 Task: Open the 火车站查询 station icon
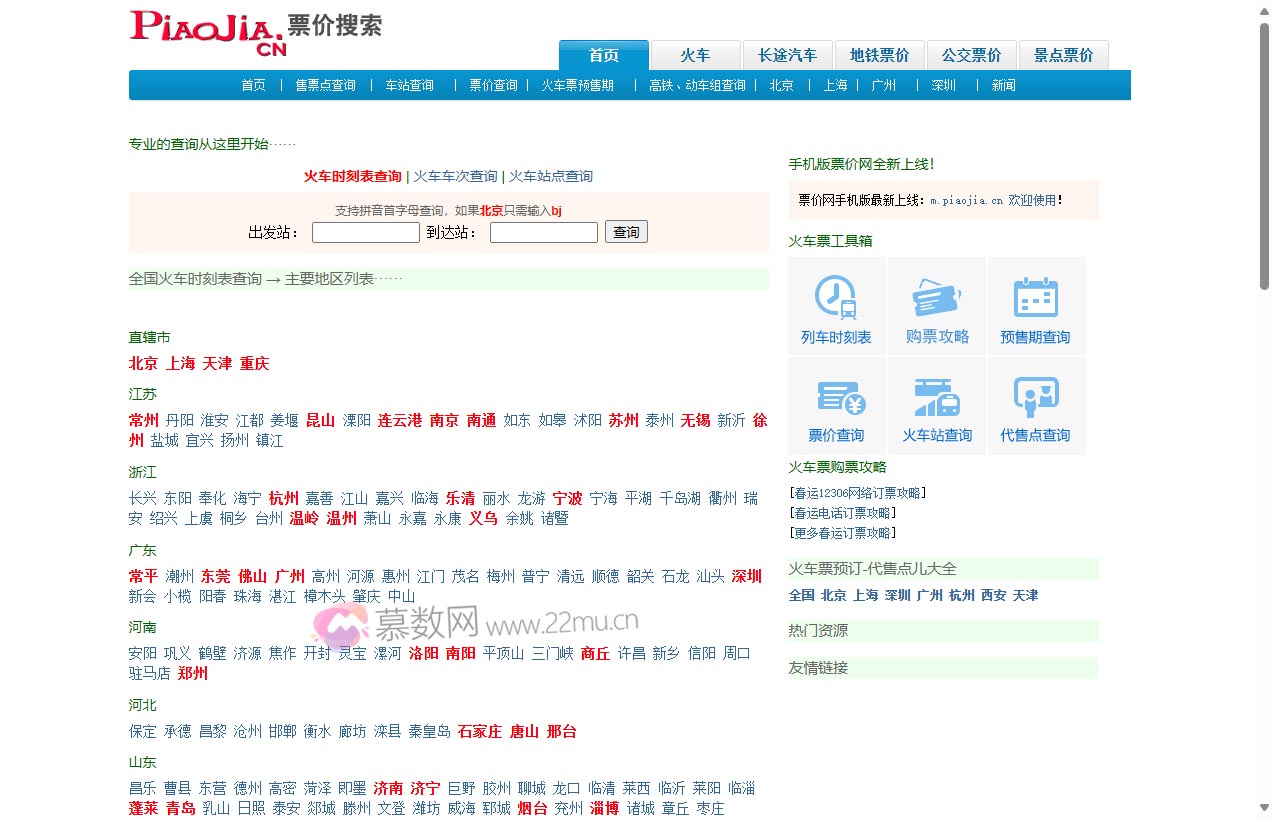[937, 397]
